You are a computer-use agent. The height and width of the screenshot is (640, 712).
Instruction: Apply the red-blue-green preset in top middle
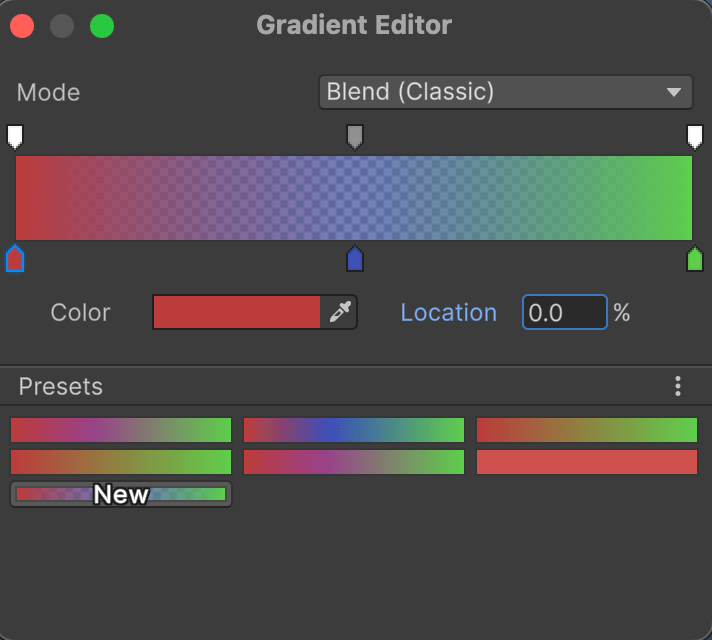click(354, 430)
